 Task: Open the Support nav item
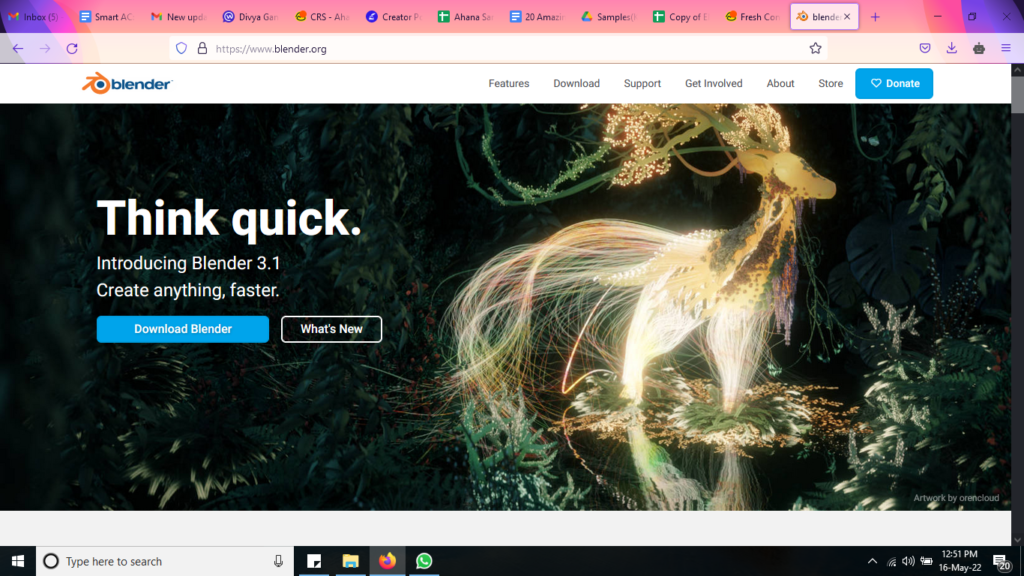pyautogui.click(x=642, y=84)
